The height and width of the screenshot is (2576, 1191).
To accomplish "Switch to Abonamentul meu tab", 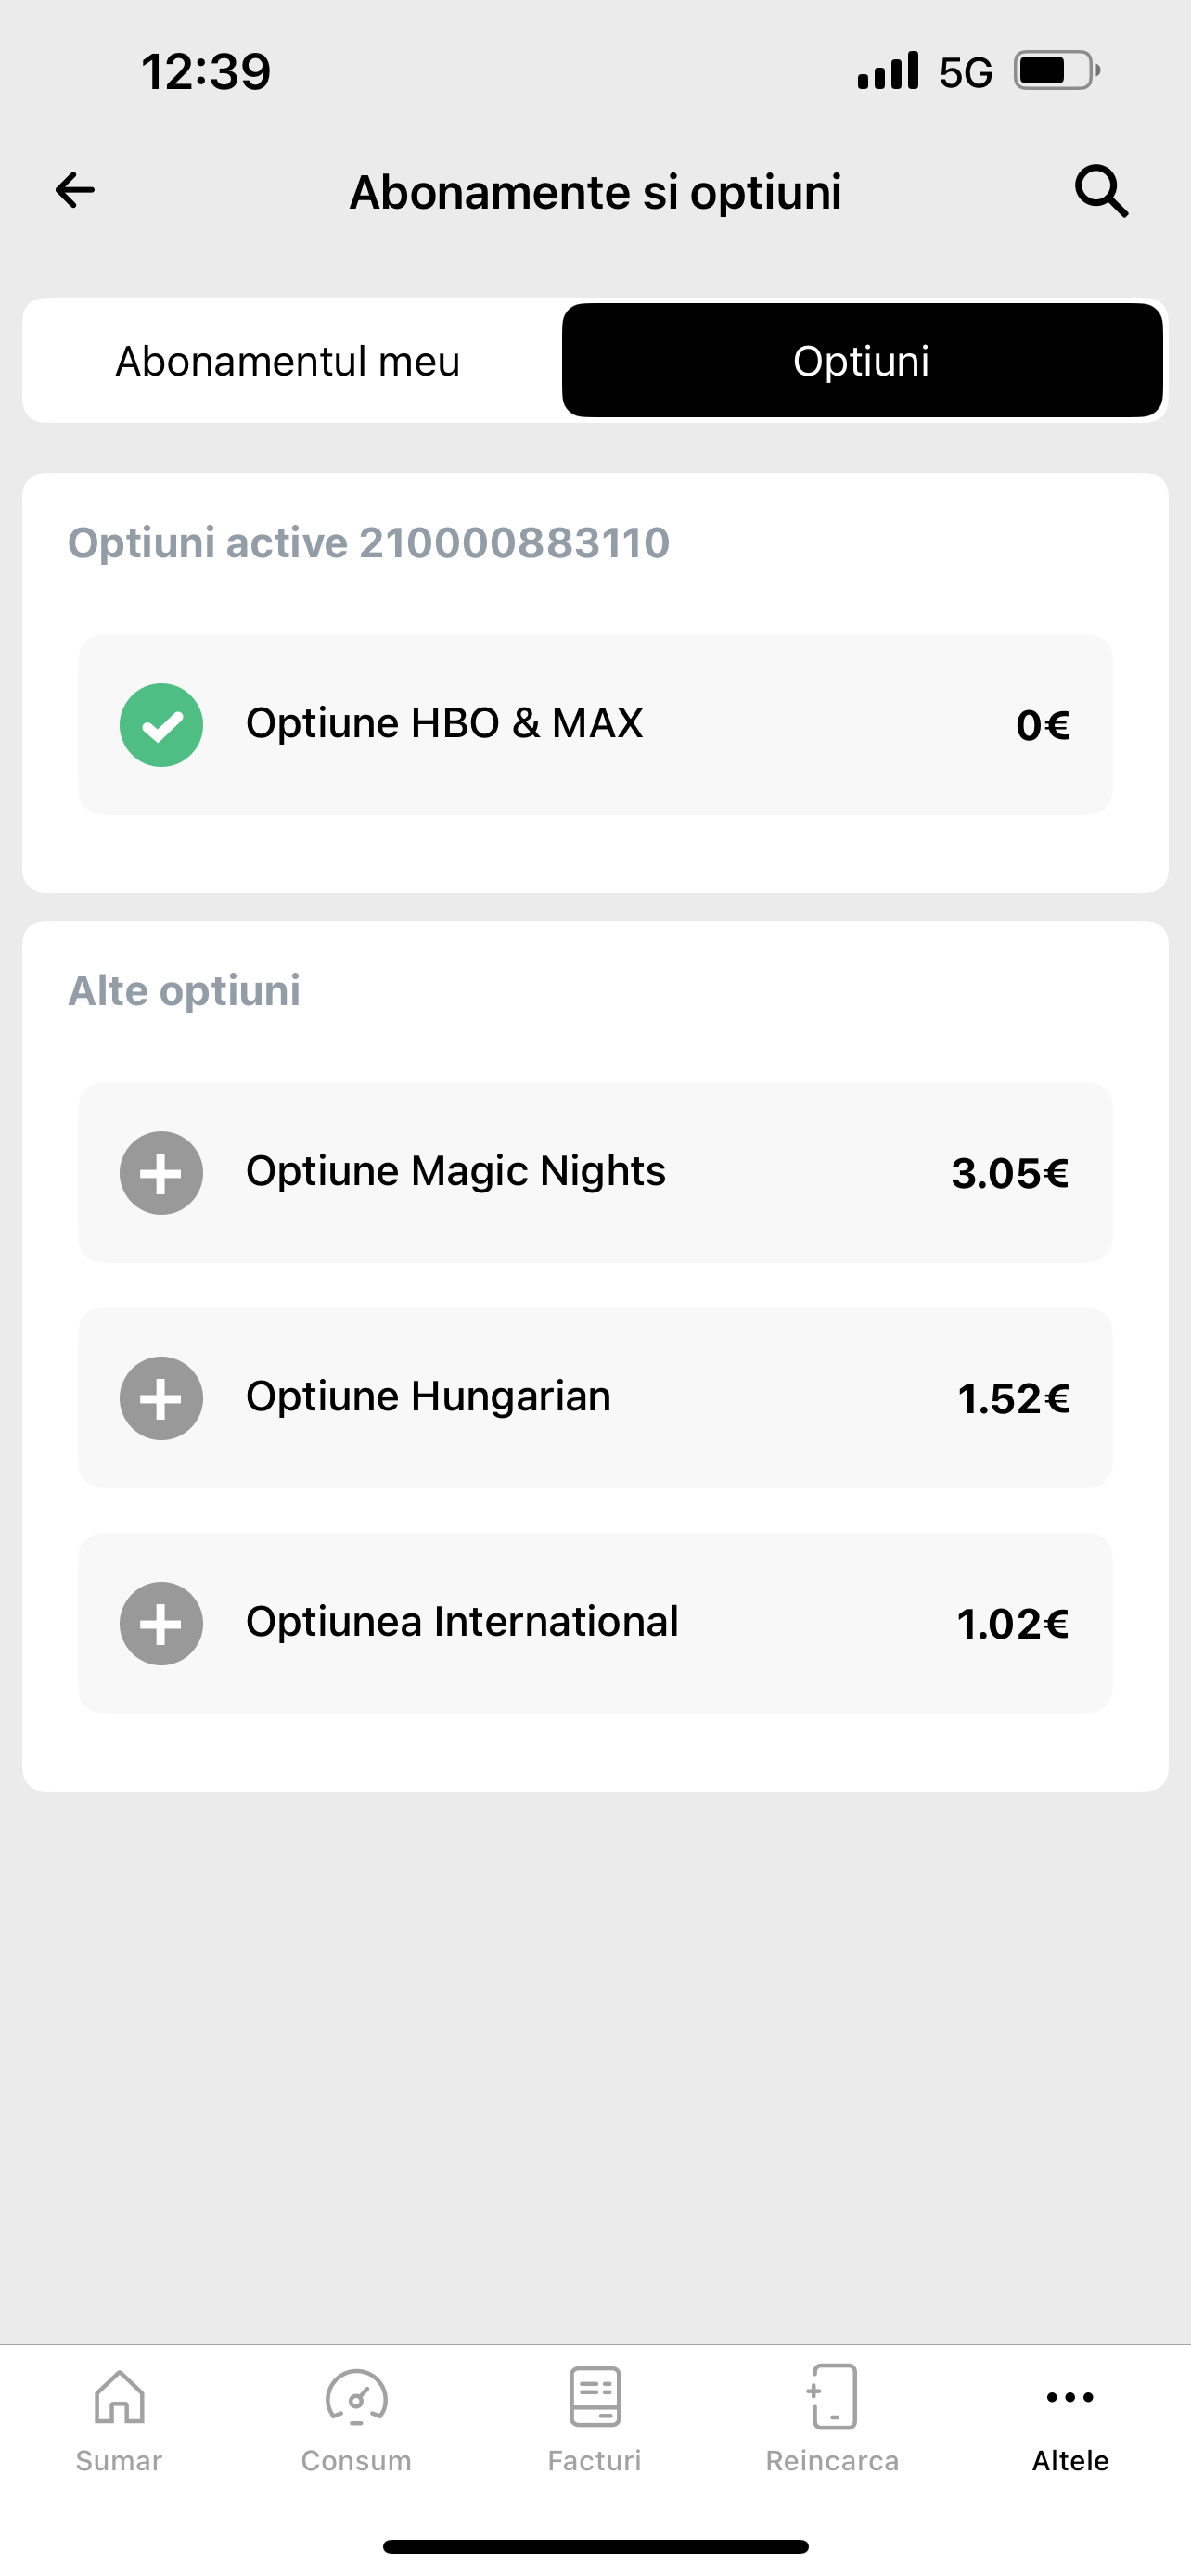I will point(288,361).
